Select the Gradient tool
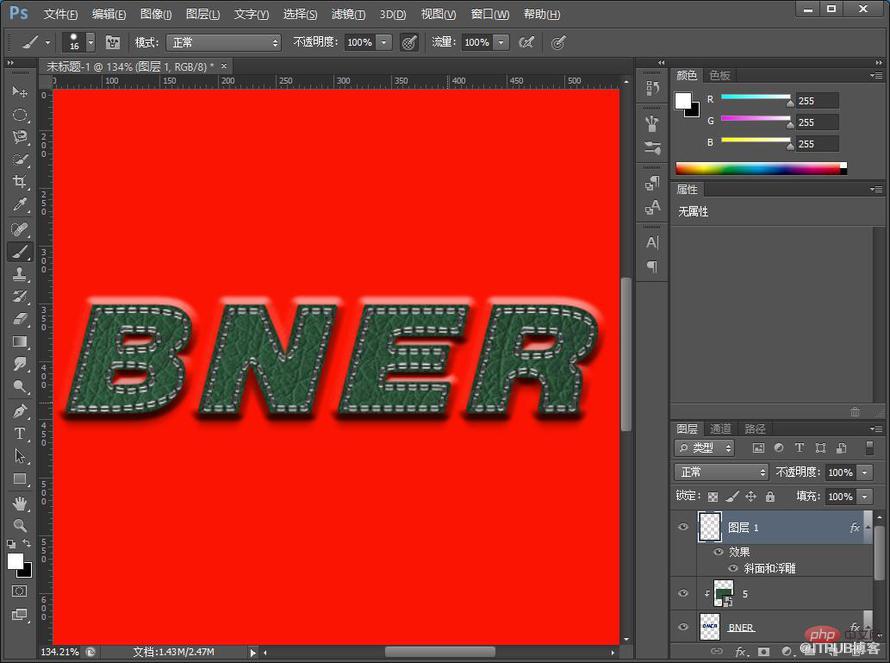This screenshot has width=890, height=663. (x=20, y=342)
